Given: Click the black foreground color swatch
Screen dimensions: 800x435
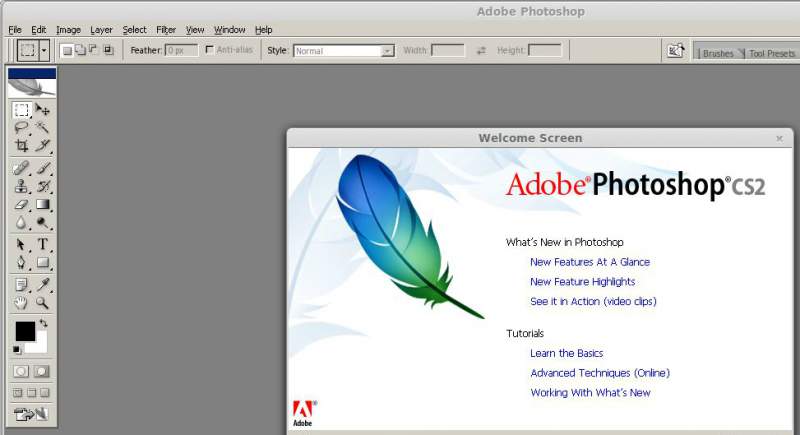Looking at the screenshot, I should click(24, 330).
